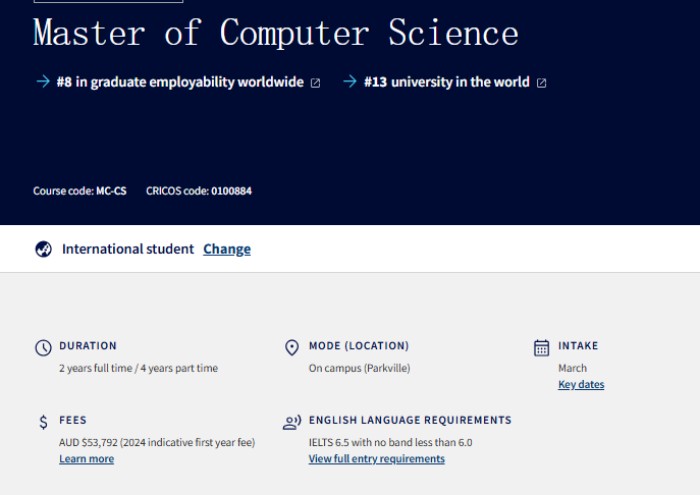700x495 pixels.
Task: Click the Intake calendar icon
Action: pyautogui.click(x=542, y=348)
